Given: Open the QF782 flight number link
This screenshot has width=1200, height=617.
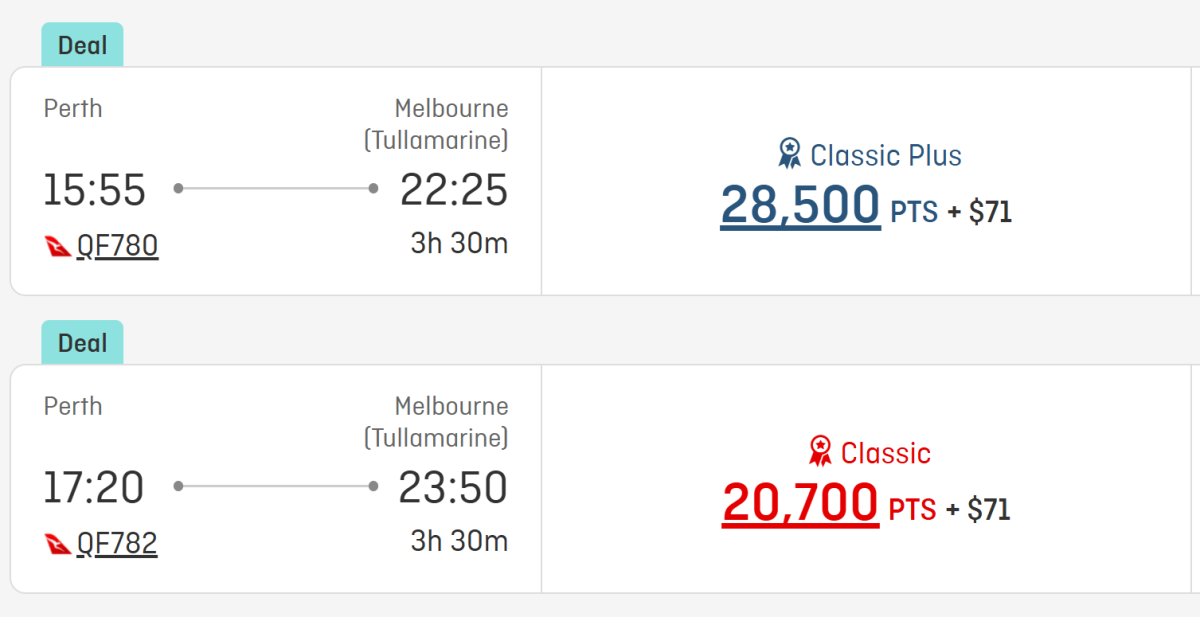Looking at the screenshot, I should [117, 544].
